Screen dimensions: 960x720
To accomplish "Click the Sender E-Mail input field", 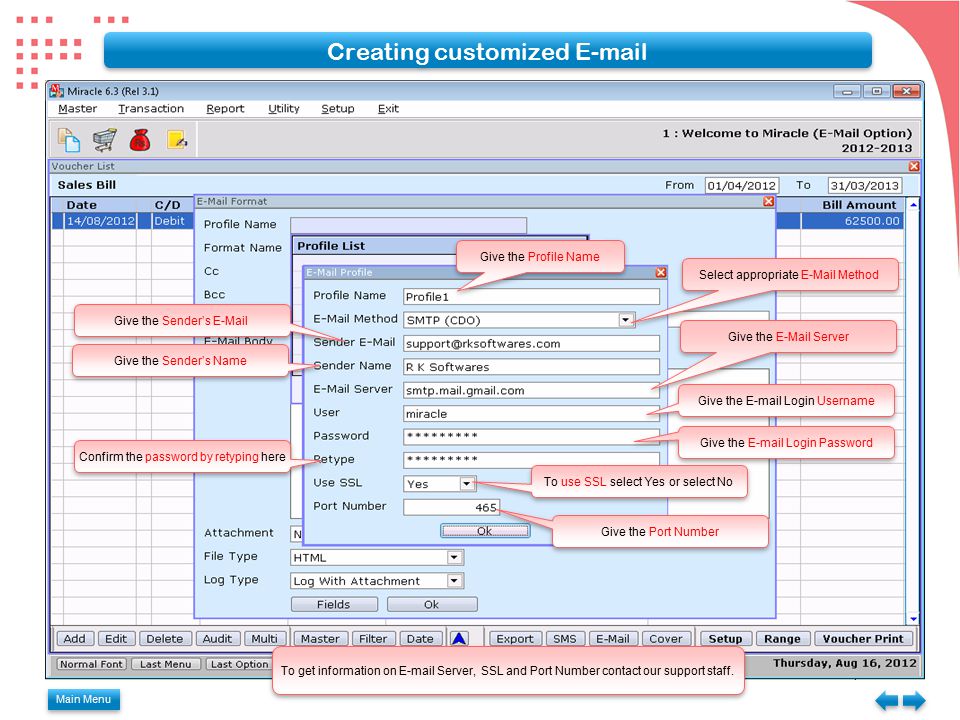I will tap(531, 343).
